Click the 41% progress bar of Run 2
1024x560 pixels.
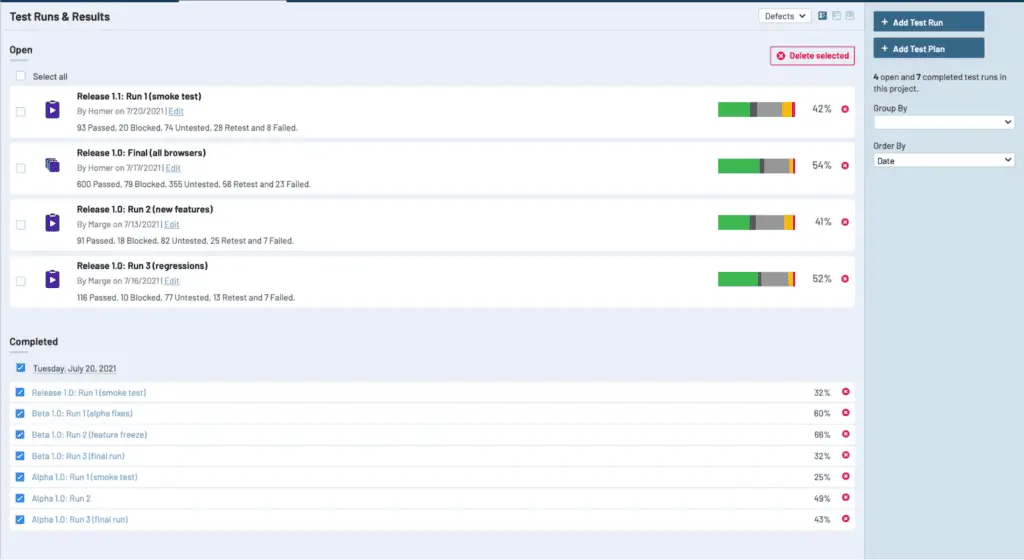click(756, 223)
